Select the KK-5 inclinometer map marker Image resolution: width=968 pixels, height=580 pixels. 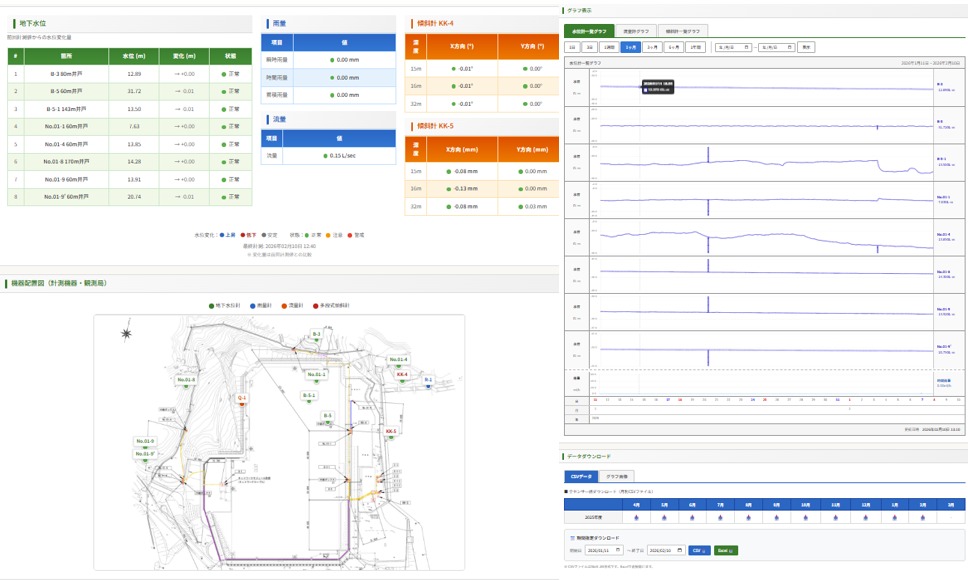point(390,431)
